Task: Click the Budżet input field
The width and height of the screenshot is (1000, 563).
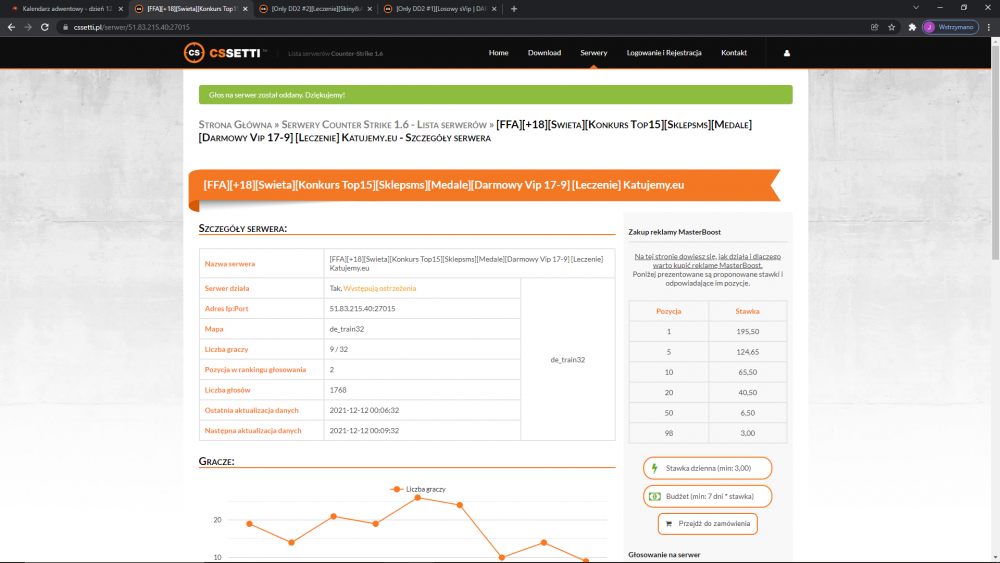Action: [x=707, y=496]
